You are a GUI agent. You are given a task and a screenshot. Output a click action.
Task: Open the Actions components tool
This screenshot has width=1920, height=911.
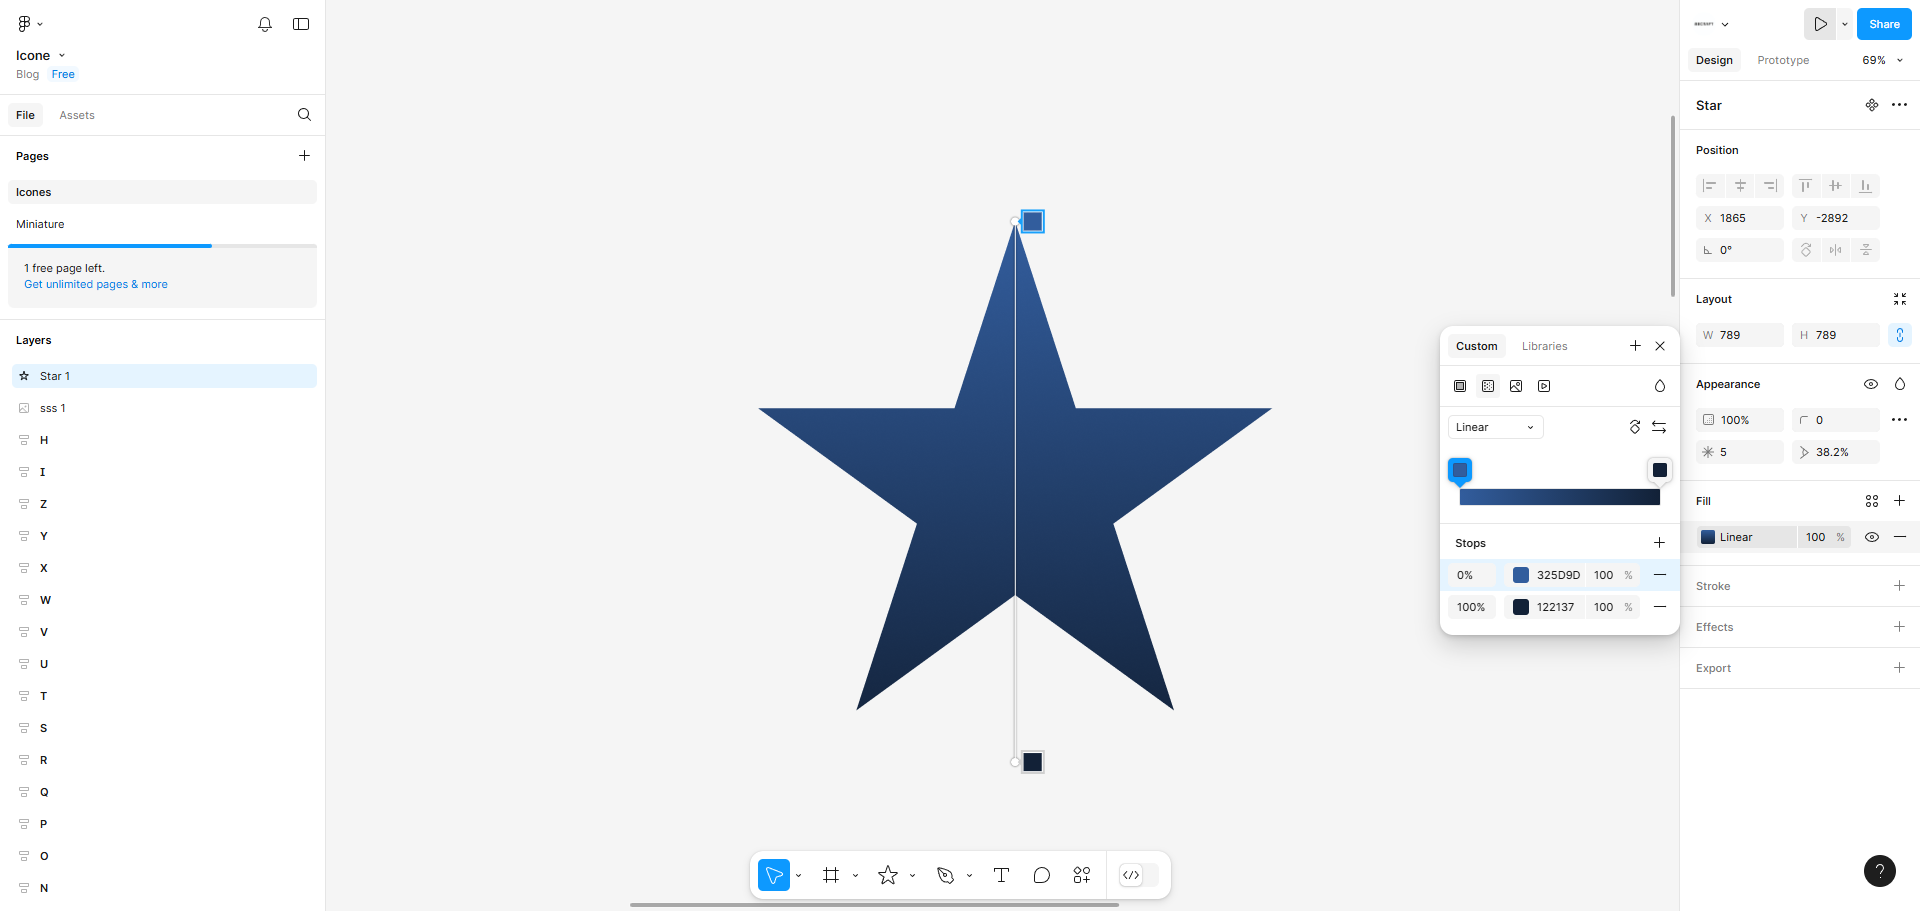tap(1082, 875)
